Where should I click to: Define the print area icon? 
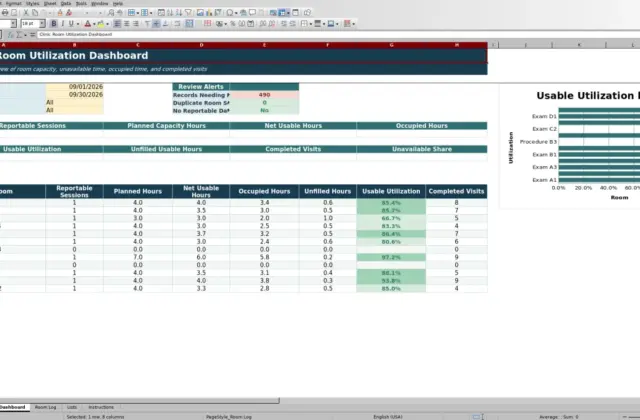(x=273, y=13)
